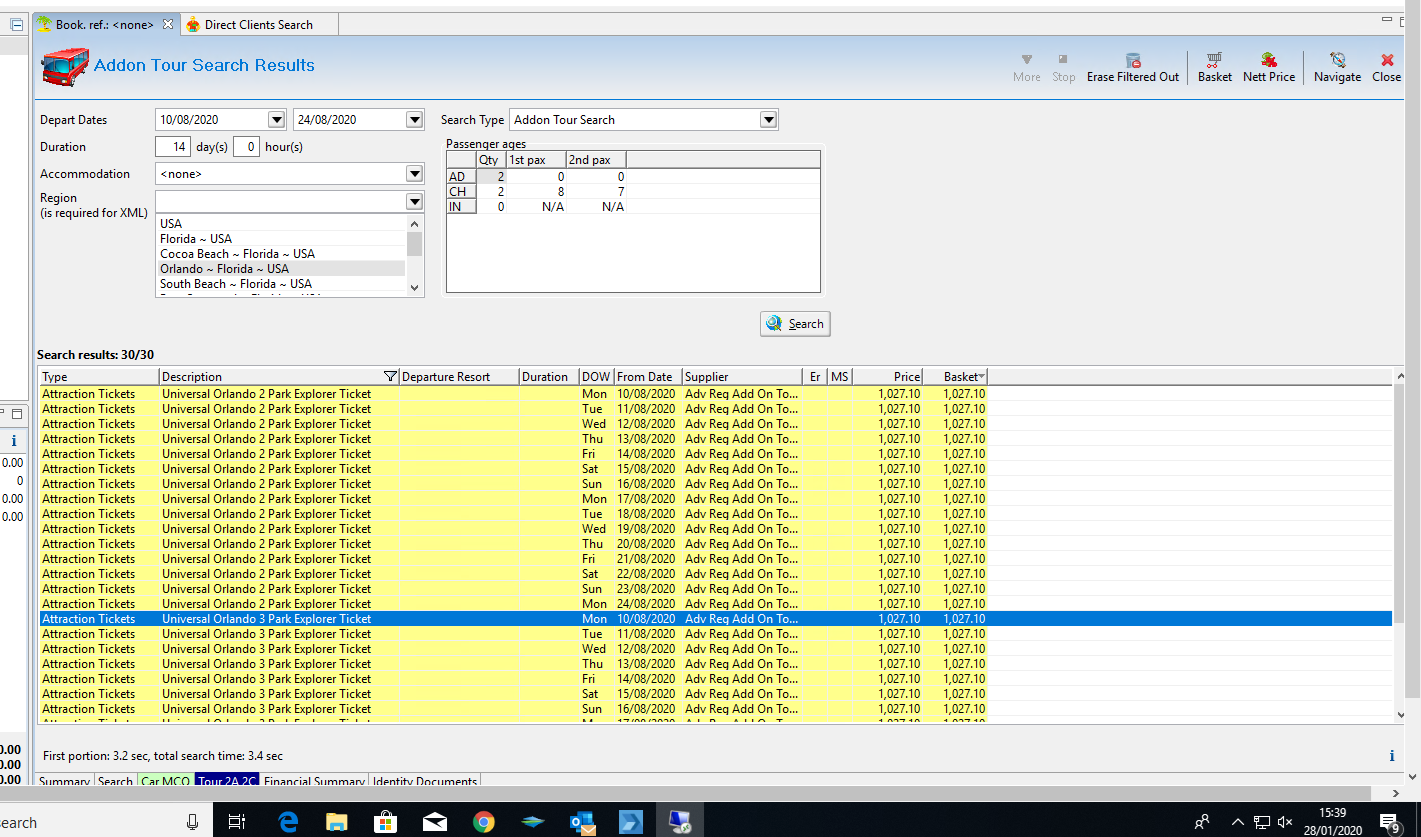Click the red Close toolbar icon

pyautogui.click(x=1386, y=61)
